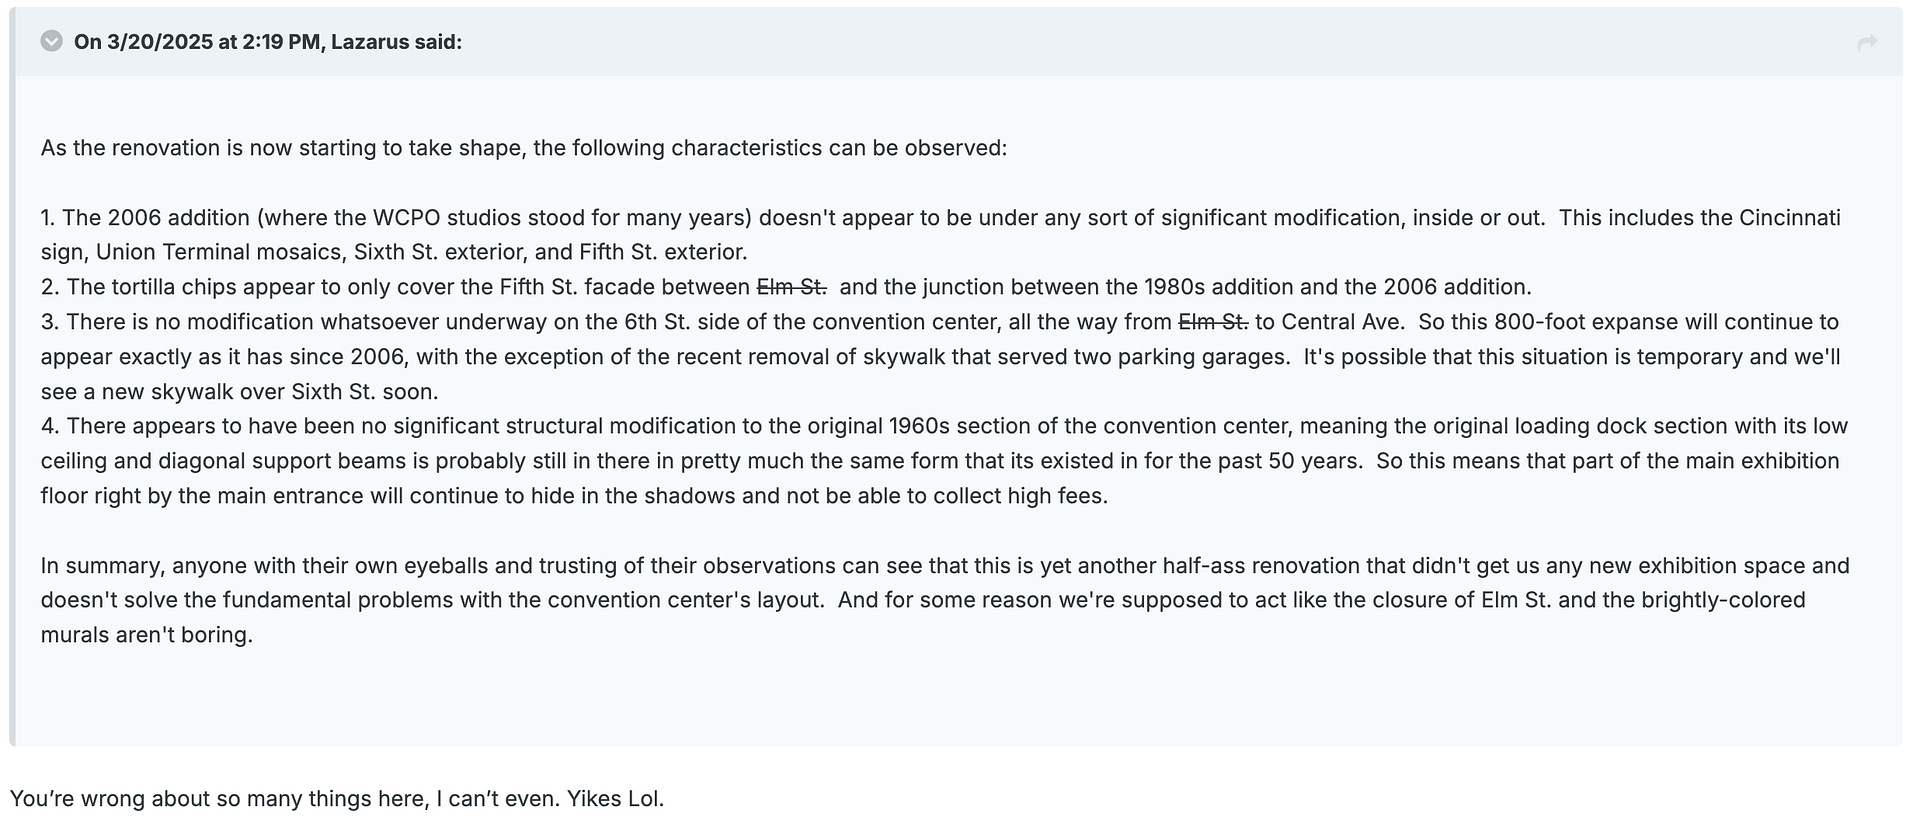The width and height of the screenshot is (1920, 828).
Task: Click "Union Terminal mosaics" in the quote
Action: 218,252
